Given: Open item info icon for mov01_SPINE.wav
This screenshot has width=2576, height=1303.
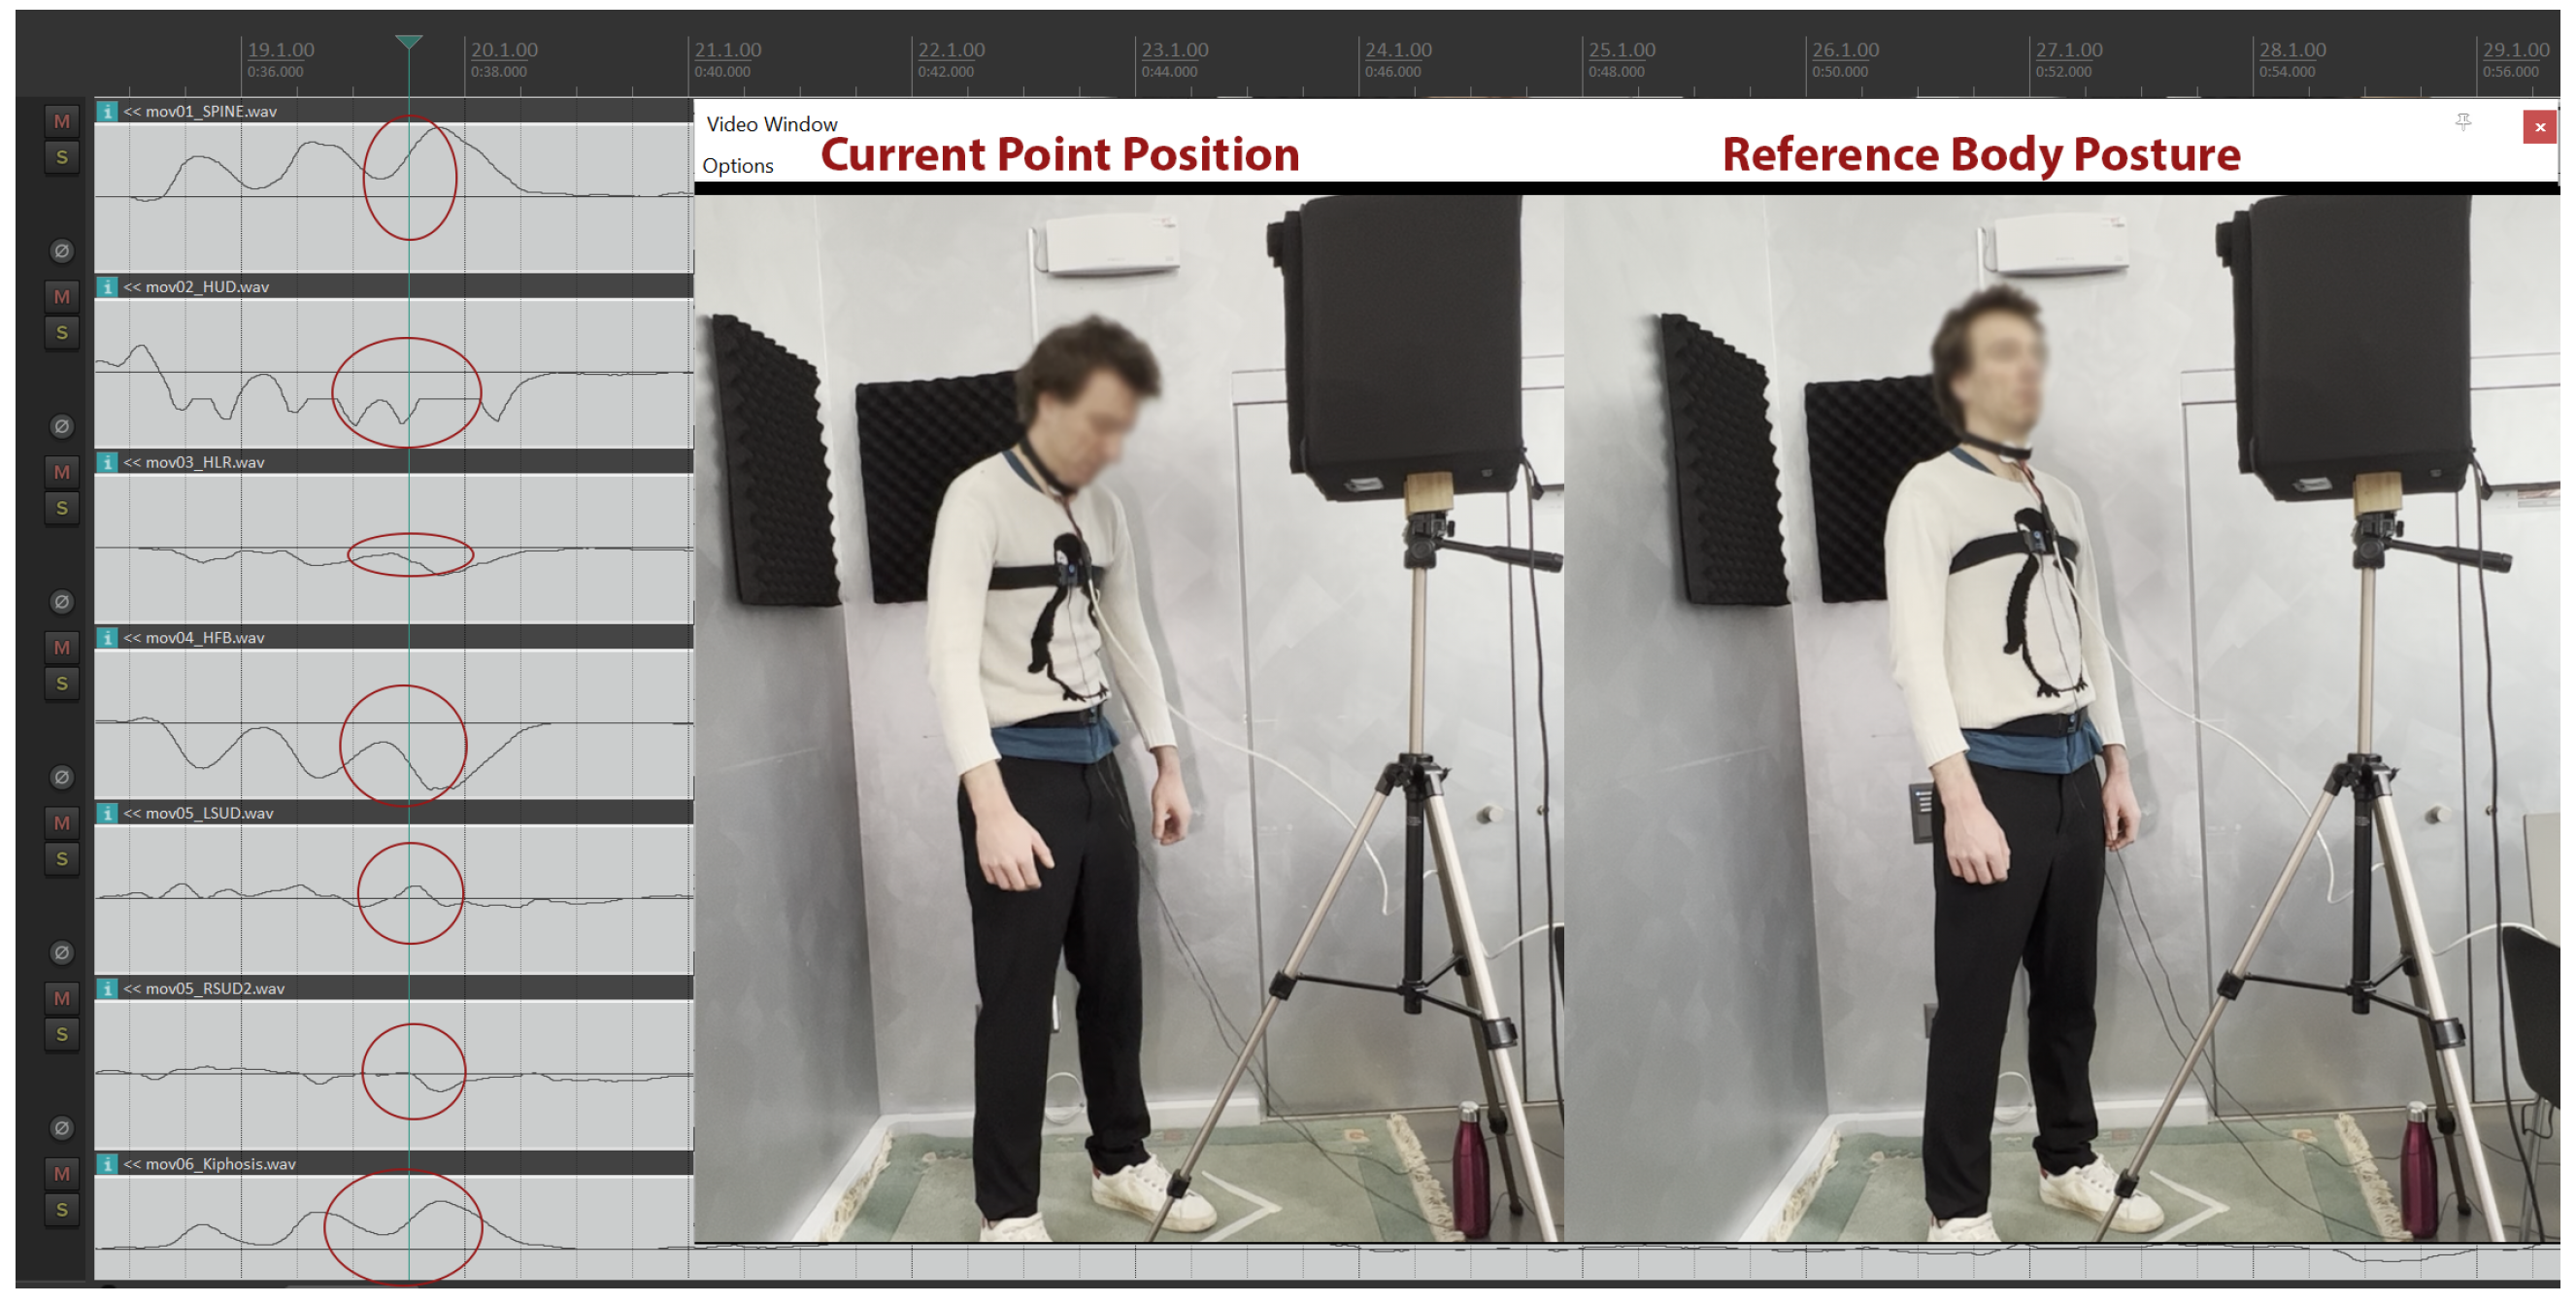Looking at the screenshot, I should click(x=107, y=111).
